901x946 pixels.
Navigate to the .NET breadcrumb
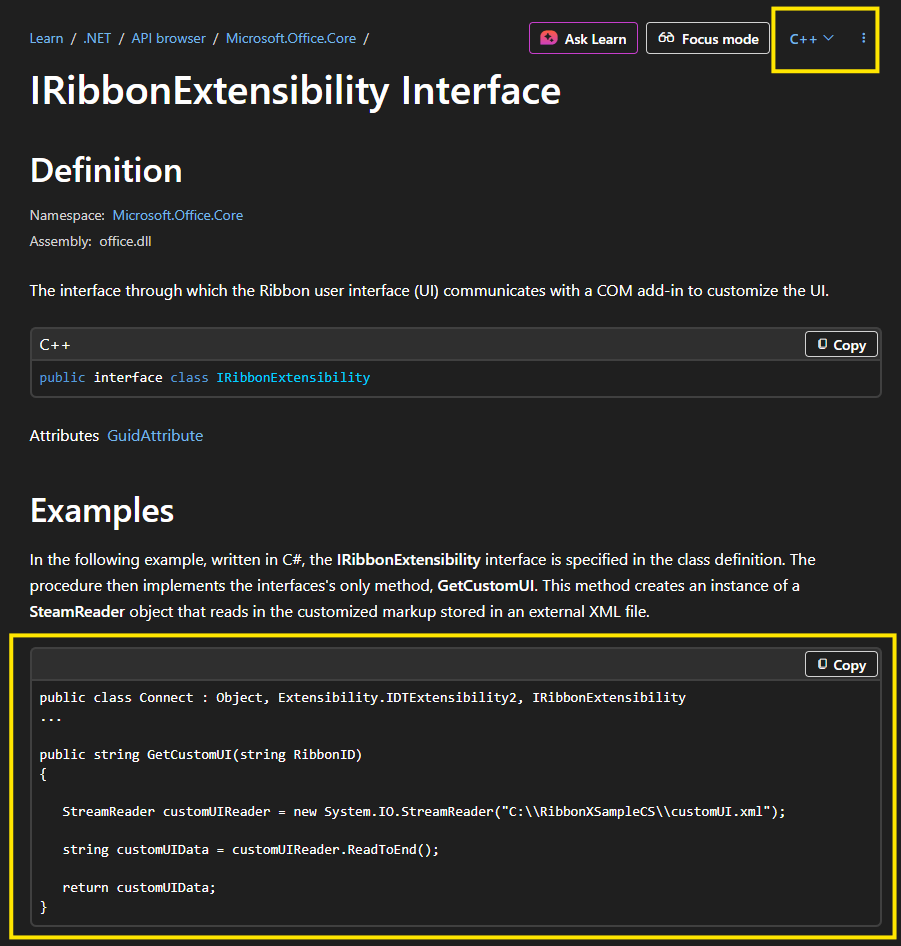pos(97,39)
